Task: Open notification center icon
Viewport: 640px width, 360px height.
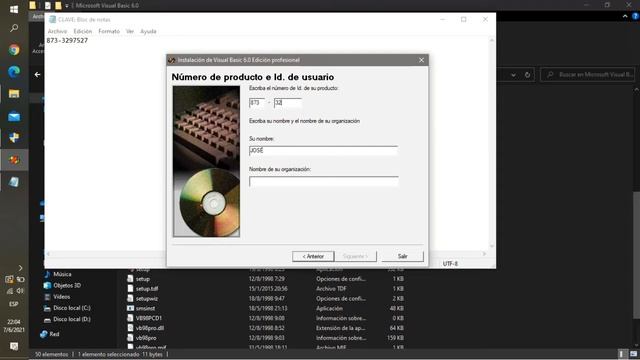Action: [14, 346]
